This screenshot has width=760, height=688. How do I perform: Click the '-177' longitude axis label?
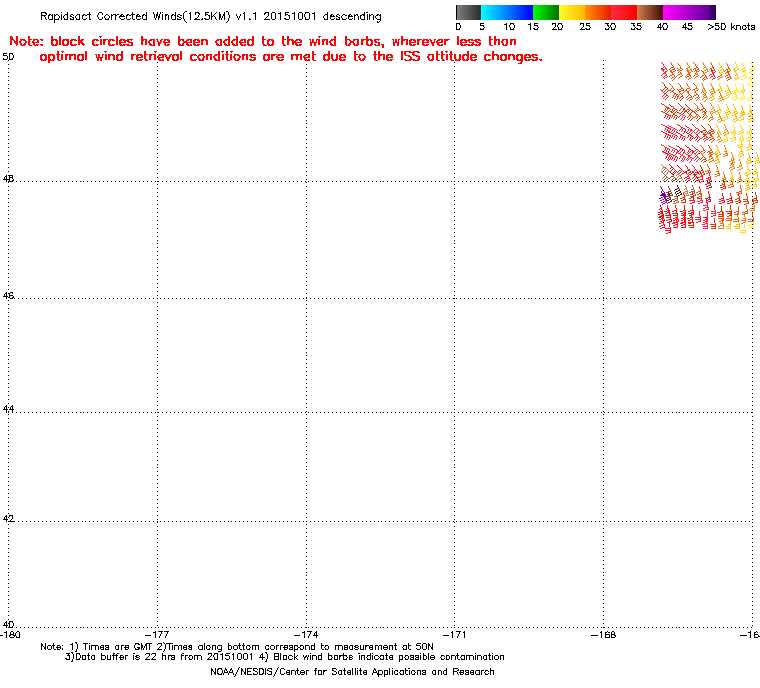(157, 635)
